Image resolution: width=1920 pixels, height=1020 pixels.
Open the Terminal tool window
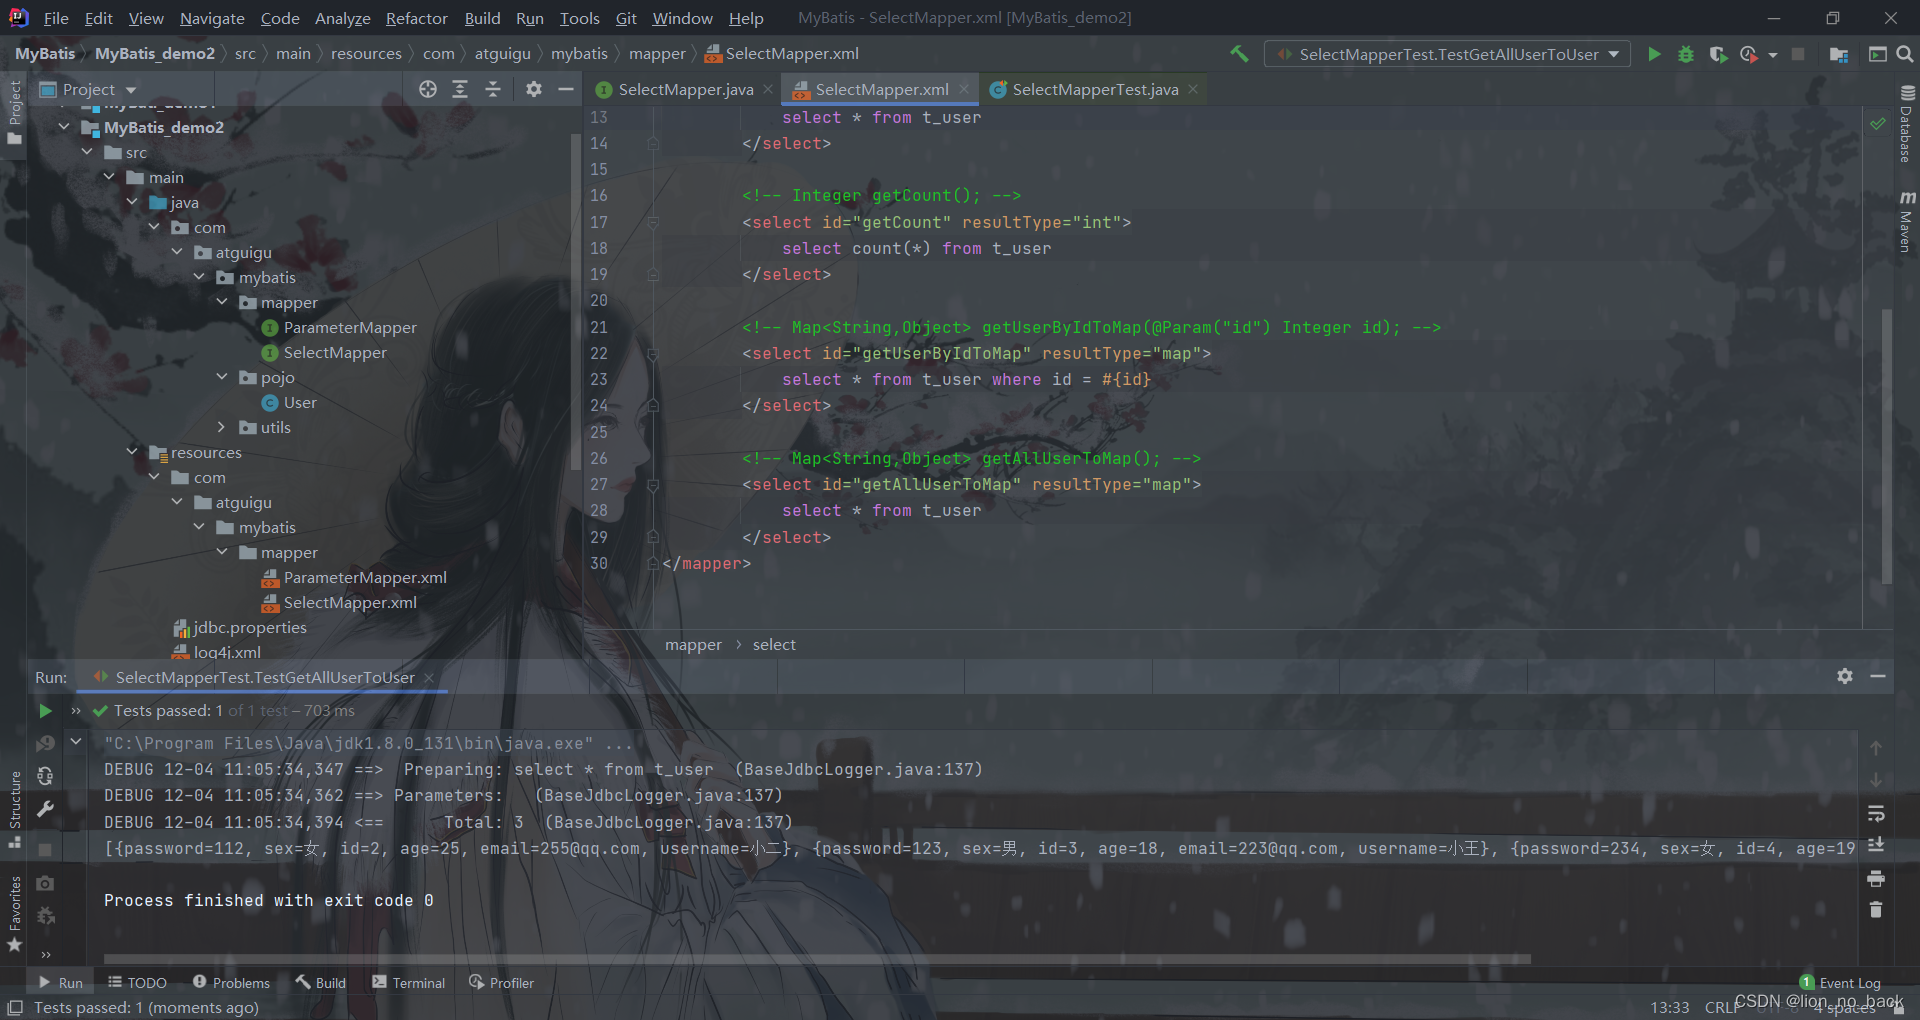point(408,983)
